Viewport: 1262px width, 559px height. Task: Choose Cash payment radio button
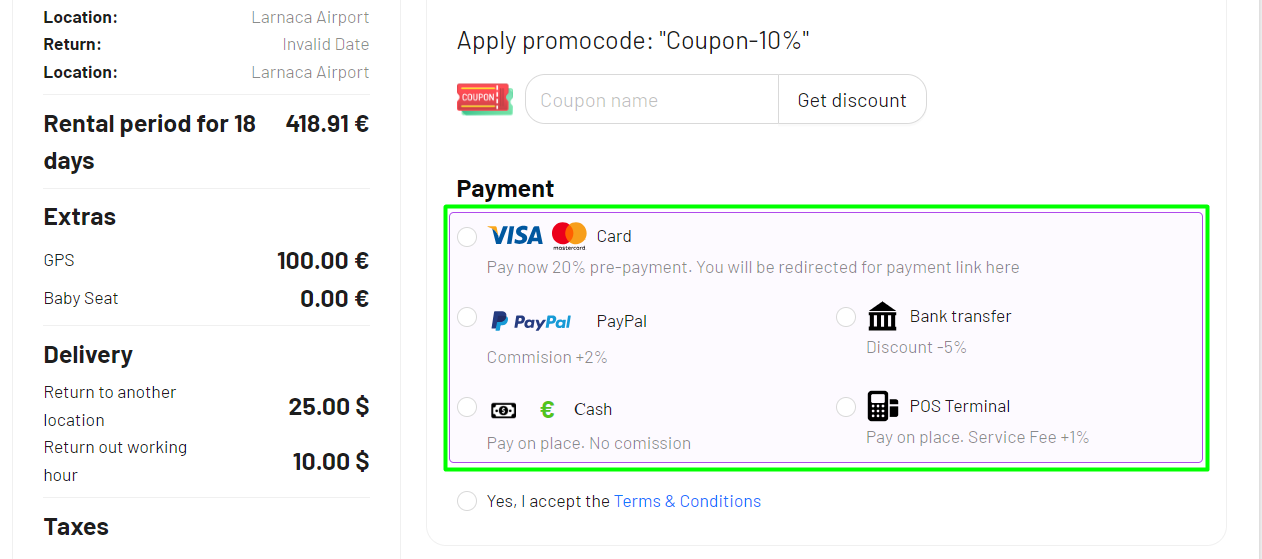tap(467, 407)
